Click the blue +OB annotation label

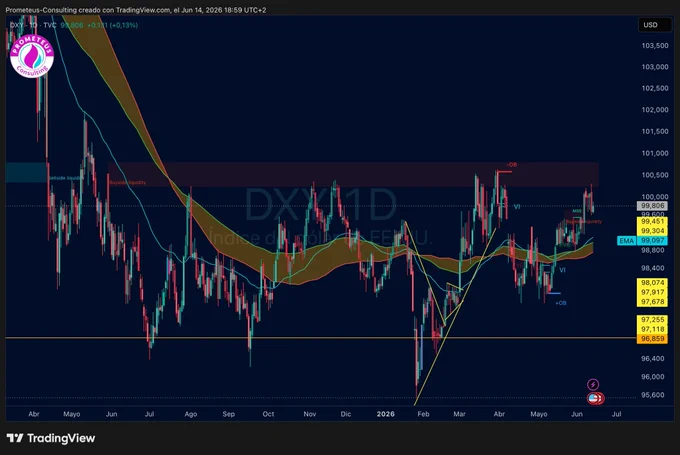click(561, 303)
